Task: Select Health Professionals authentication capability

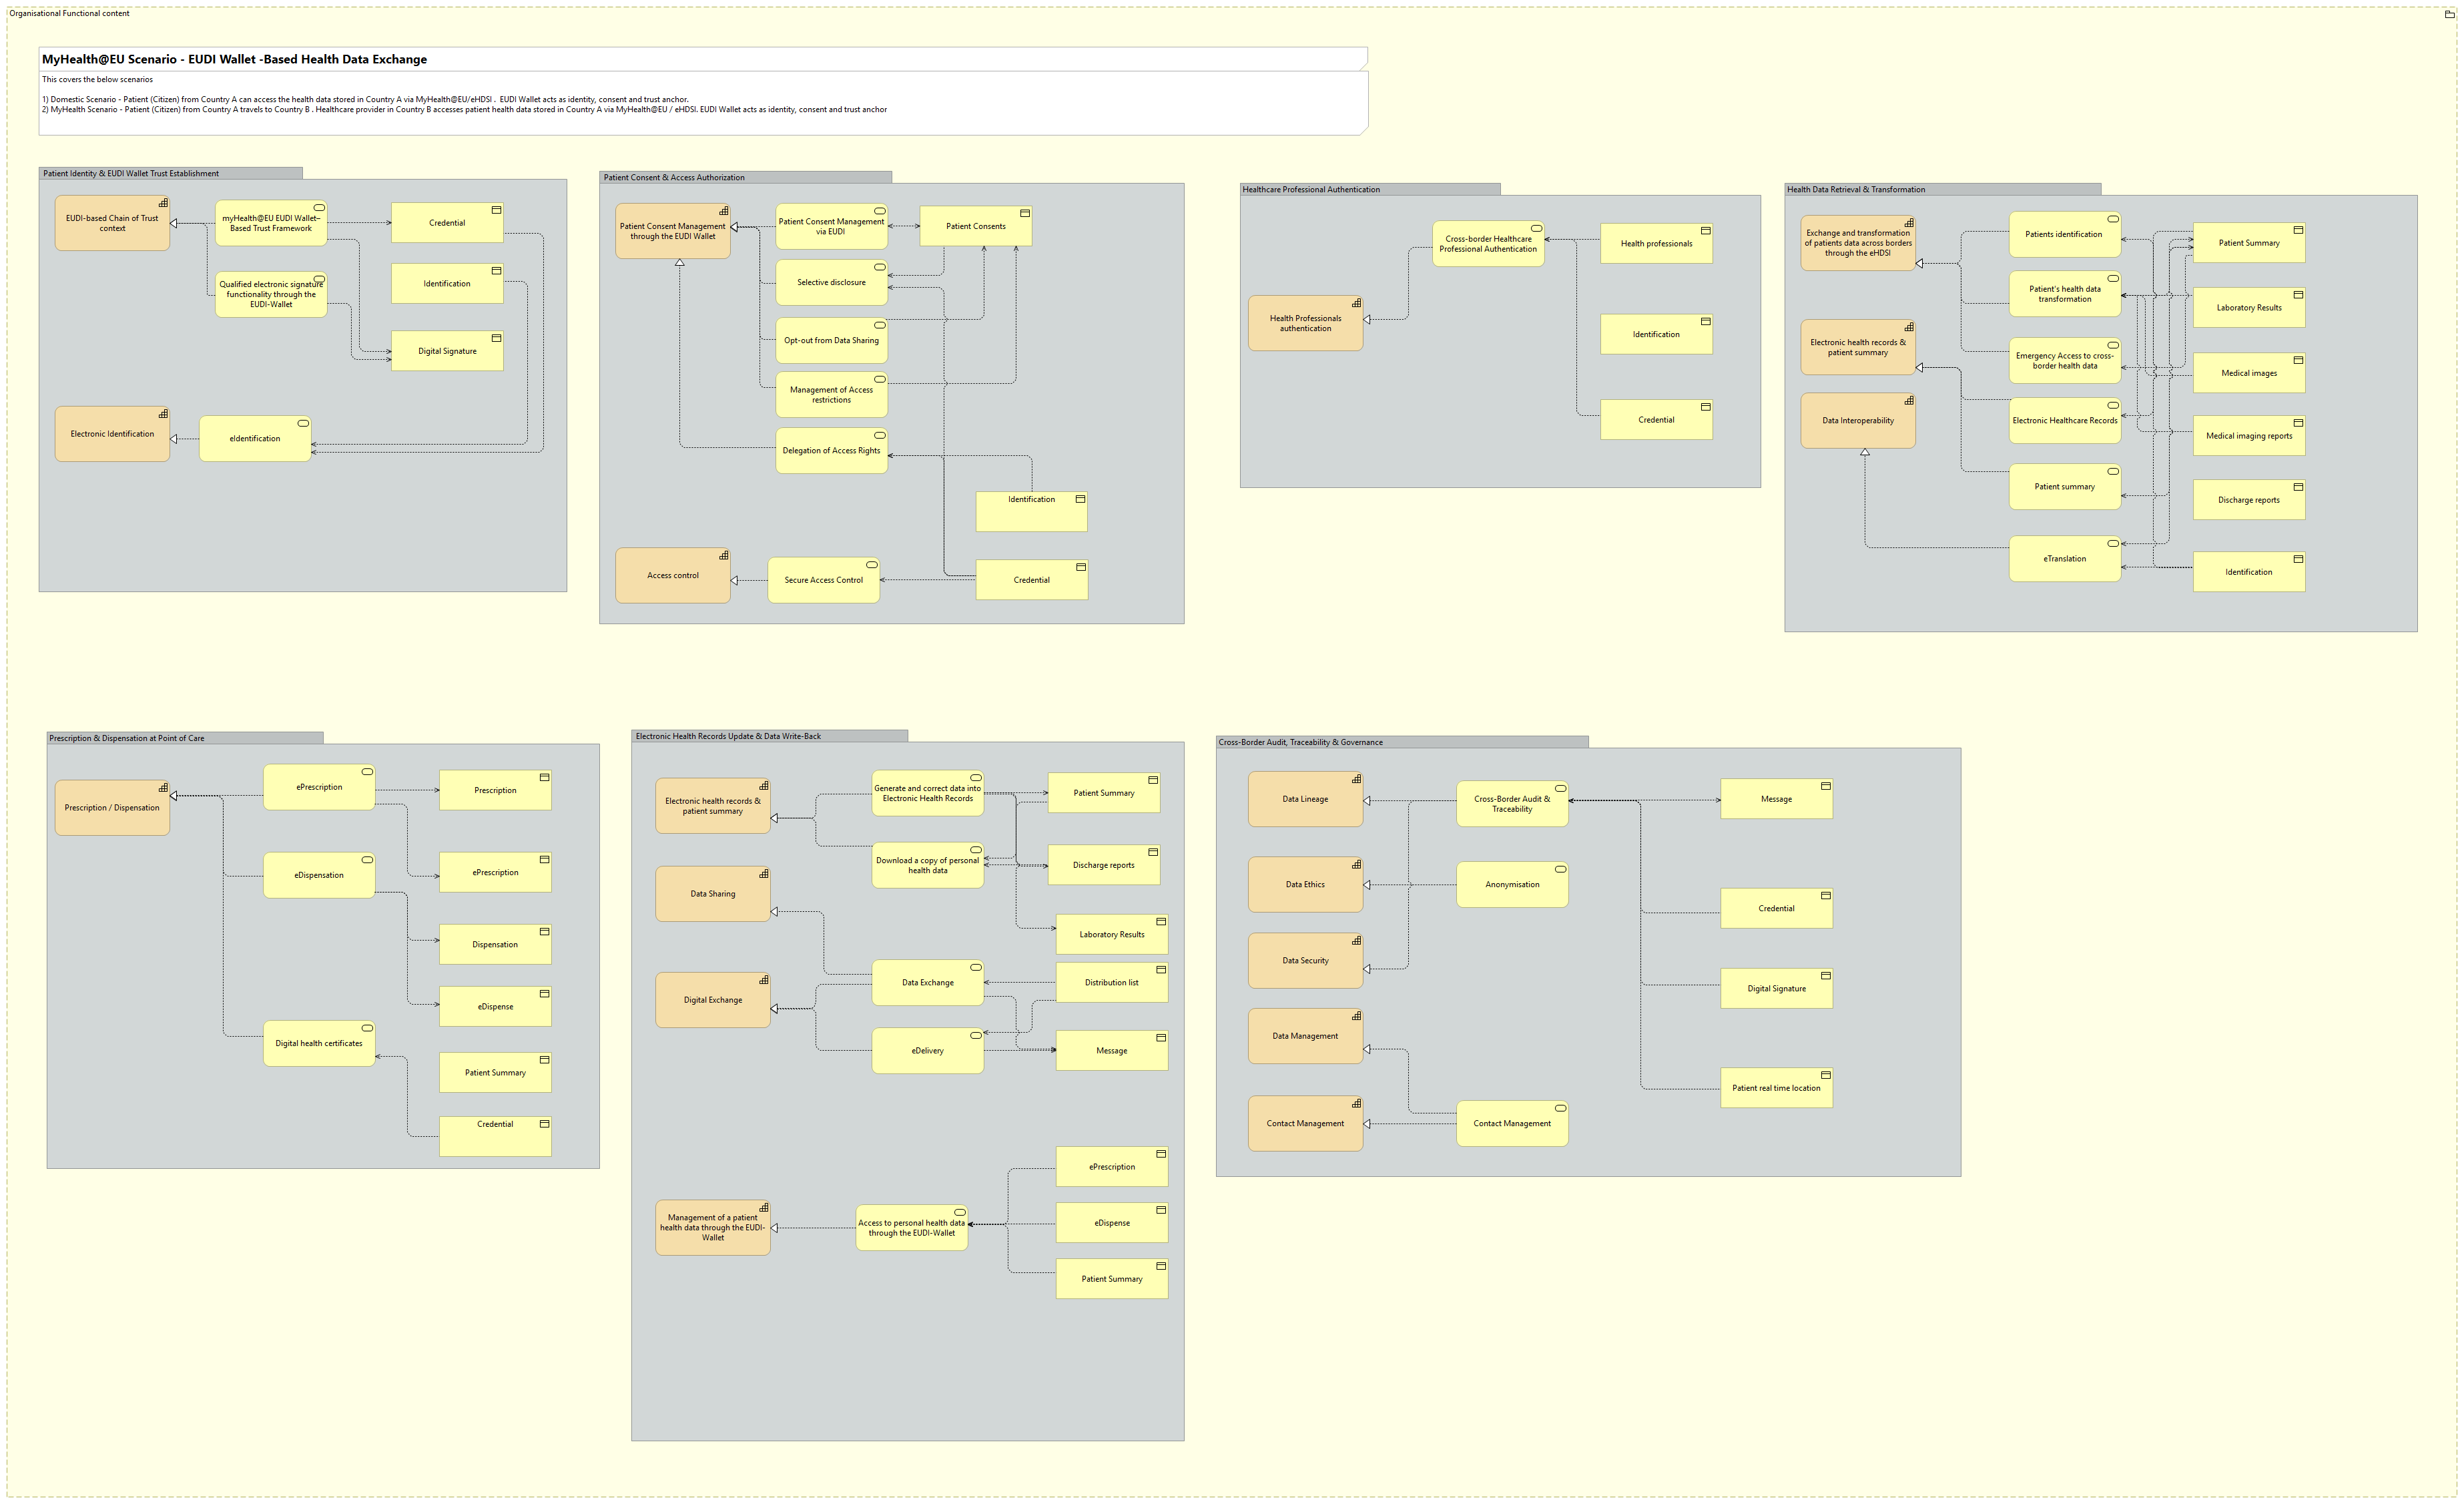Action: tap(1305, 323)
